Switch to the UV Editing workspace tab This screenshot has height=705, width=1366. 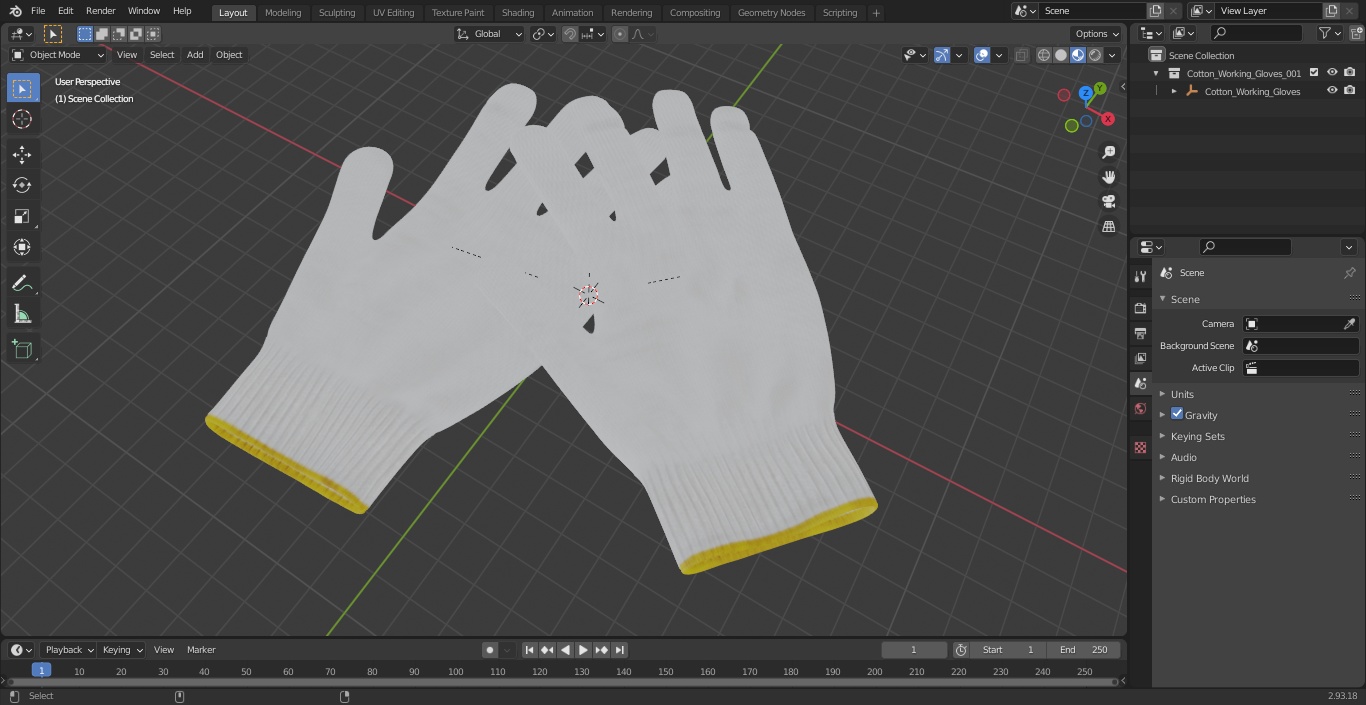click(x=393, y=12)
